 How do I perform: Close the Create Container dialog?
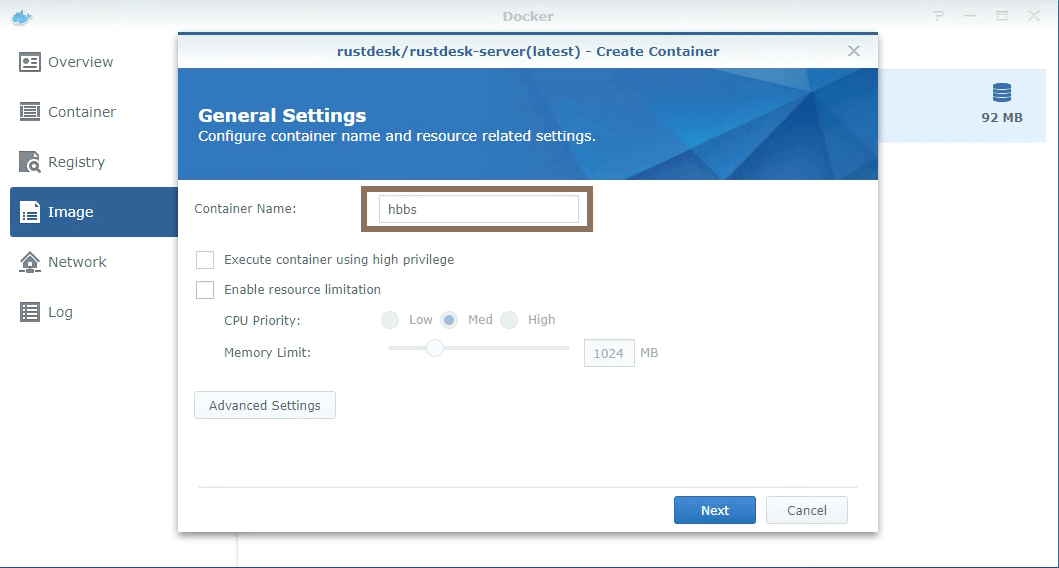[x=853, y=51]
